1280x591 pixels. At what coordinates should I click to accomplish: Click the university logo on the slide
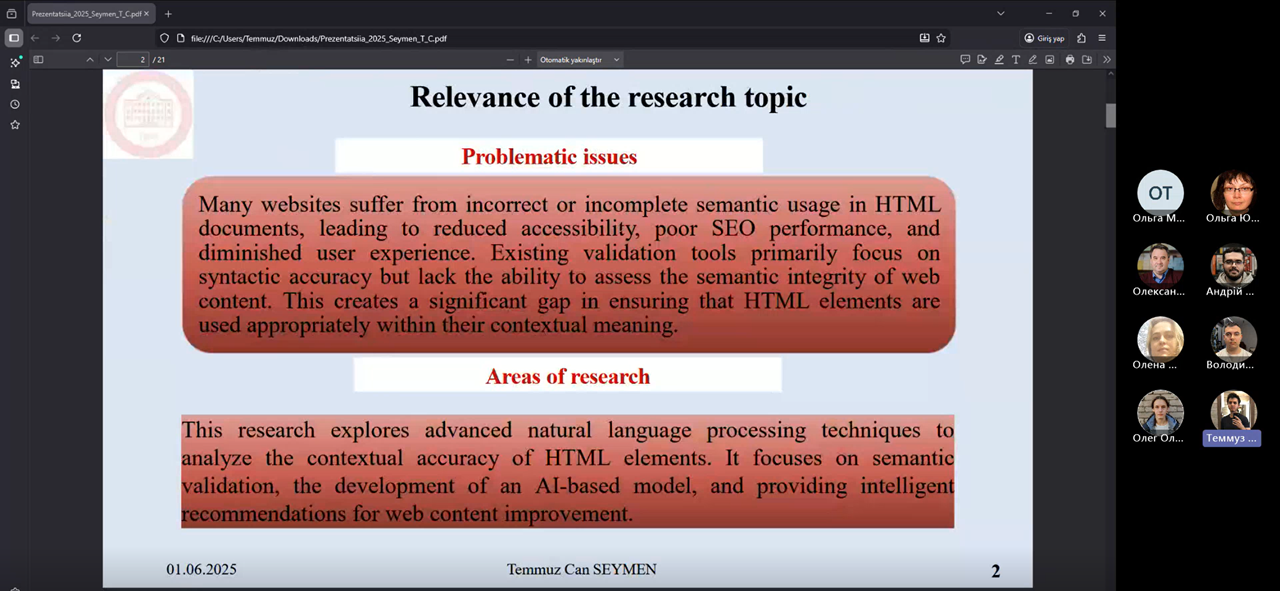coord(148,114)
